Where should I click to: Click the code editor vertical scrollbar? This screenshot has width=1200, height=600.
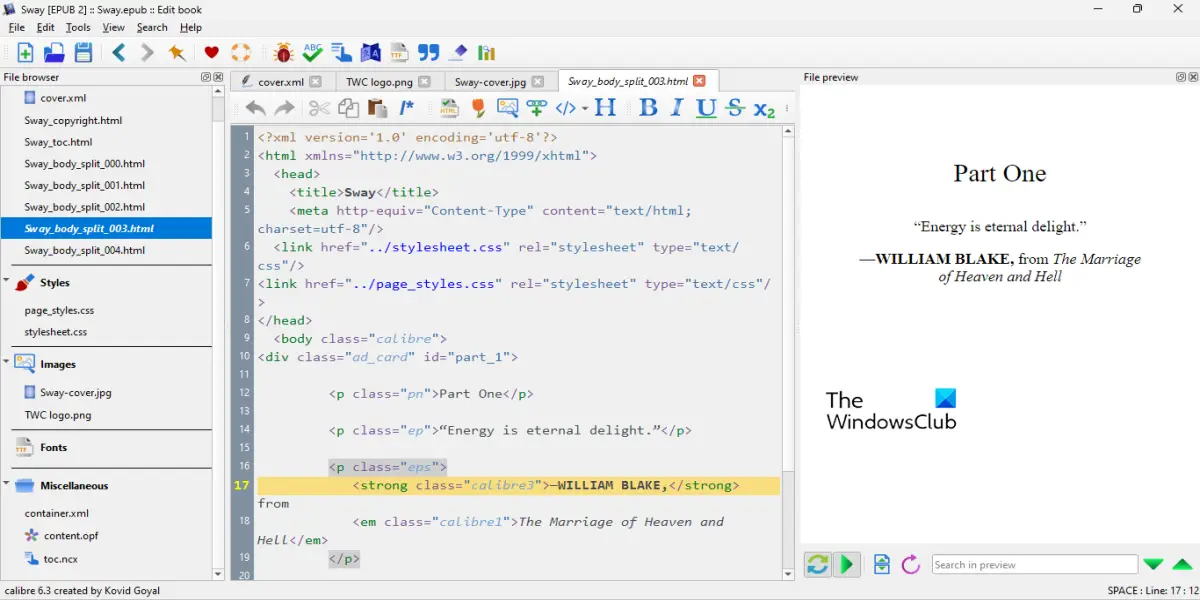coord(788,353)
